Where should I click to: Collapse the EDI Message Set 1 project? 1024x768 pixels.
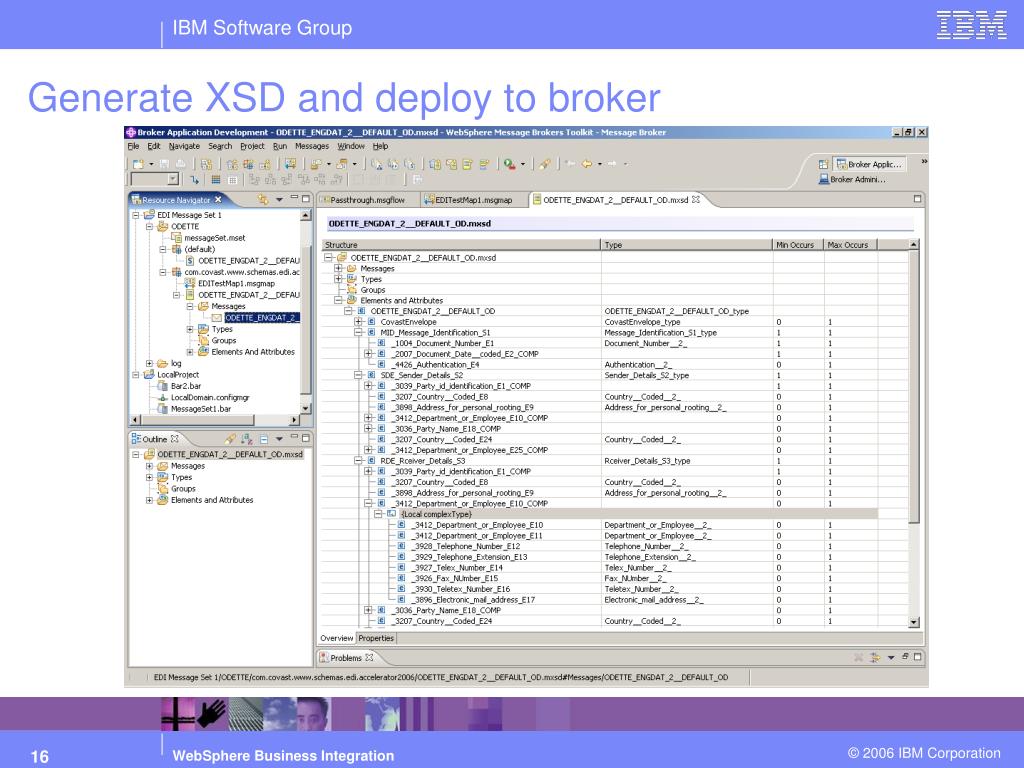(x=136, y=215)
